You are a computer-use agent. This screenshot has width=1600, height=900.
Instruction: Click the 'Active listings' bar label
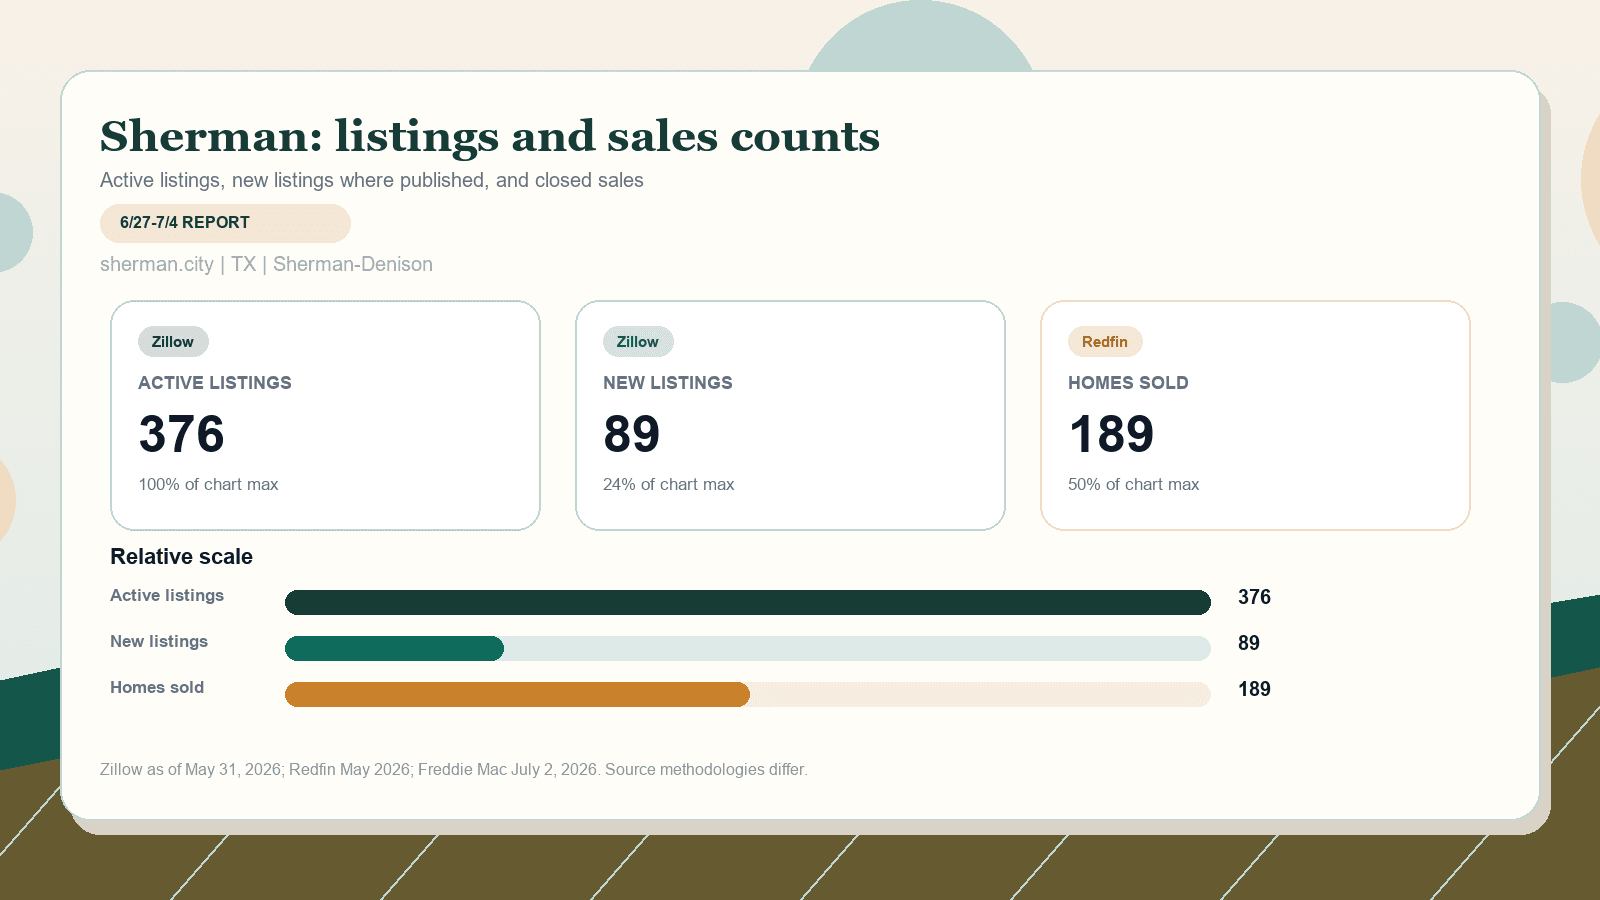167,595
